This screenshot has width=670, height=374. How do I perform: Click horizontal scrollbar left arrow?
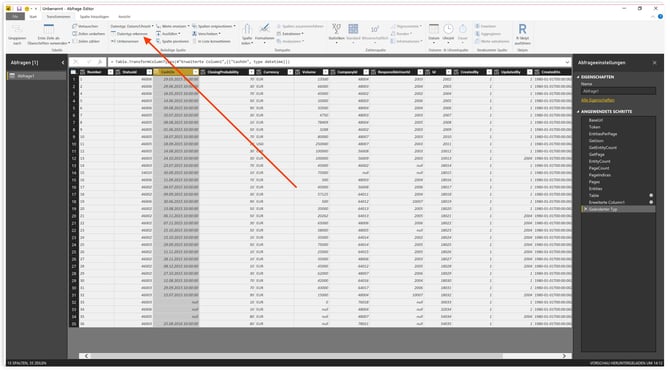click(86, 356)
